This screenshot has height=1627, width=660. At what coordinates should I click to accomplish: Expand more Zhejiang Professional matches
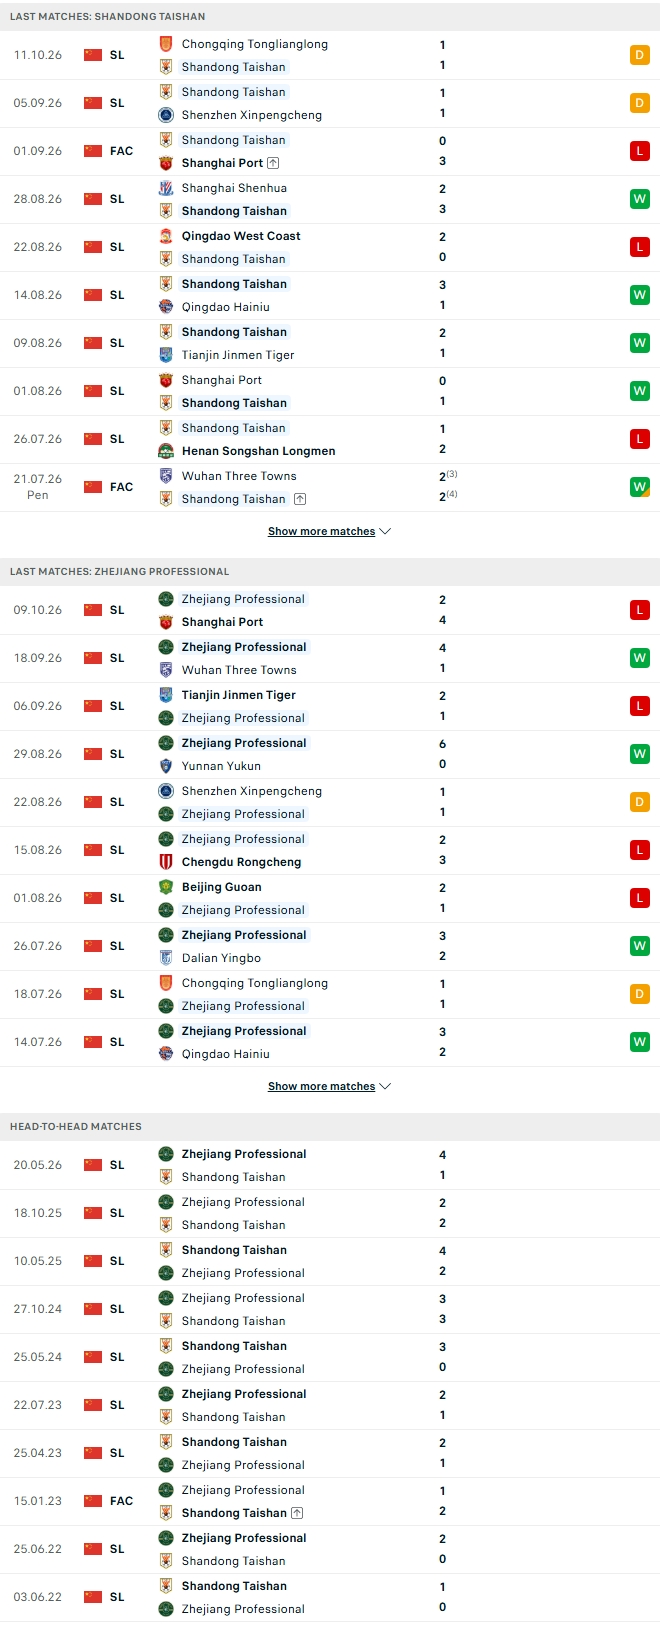pos(329,1086)
